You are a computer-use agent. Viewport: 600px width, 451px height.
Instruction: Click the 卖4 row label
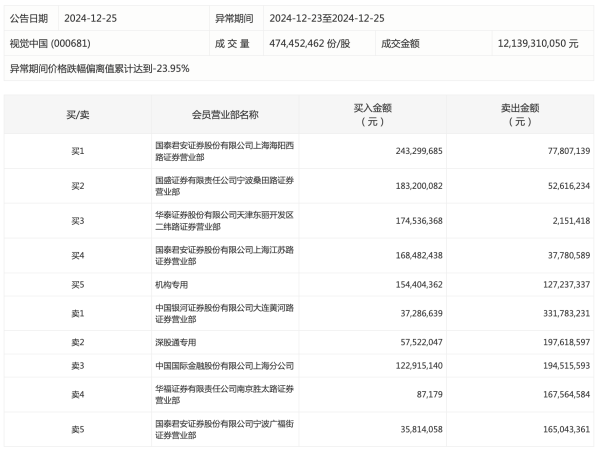coord(78,395)
